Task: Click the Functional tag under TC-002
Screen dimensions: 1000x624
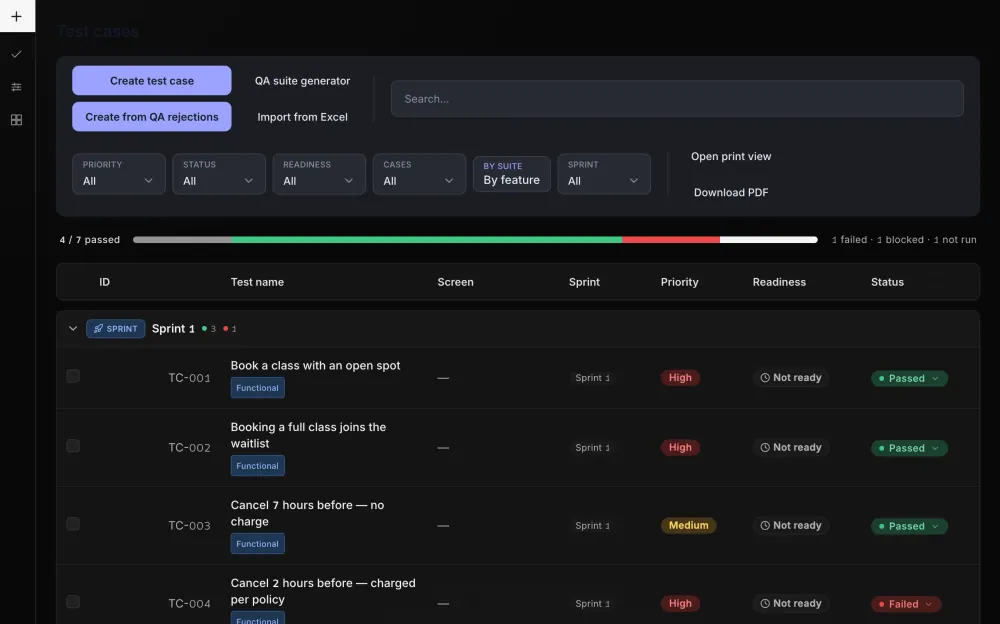Action: pyautogui.click(x=258, y=466)
